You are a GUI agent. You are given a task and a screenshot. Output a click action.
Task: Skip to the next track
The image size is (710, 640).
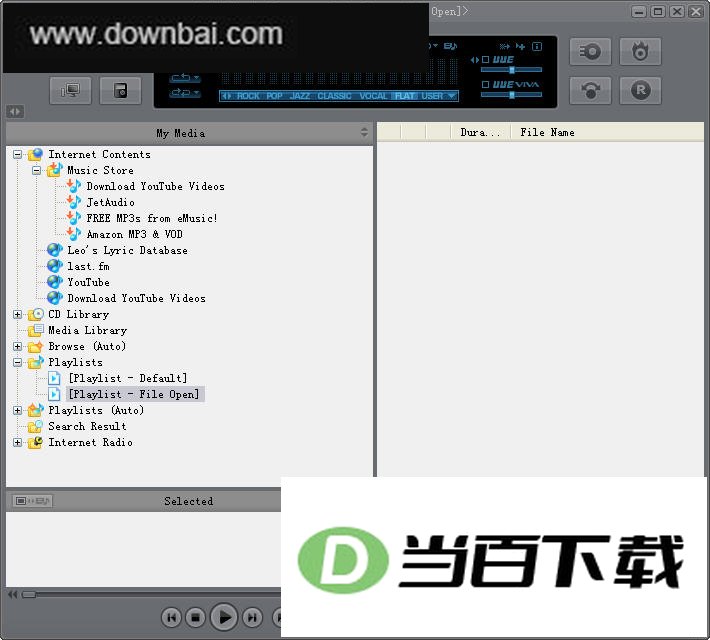[x=253, y=617]
